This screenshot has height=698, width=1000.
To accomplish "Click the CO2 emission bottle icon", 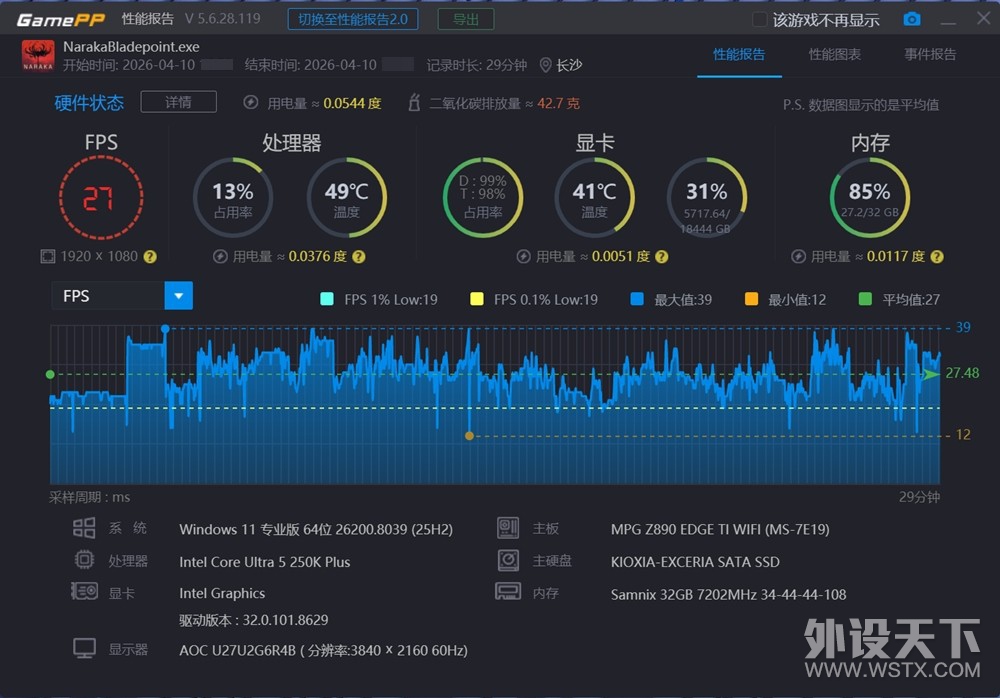I will click(x=414, y=102).
